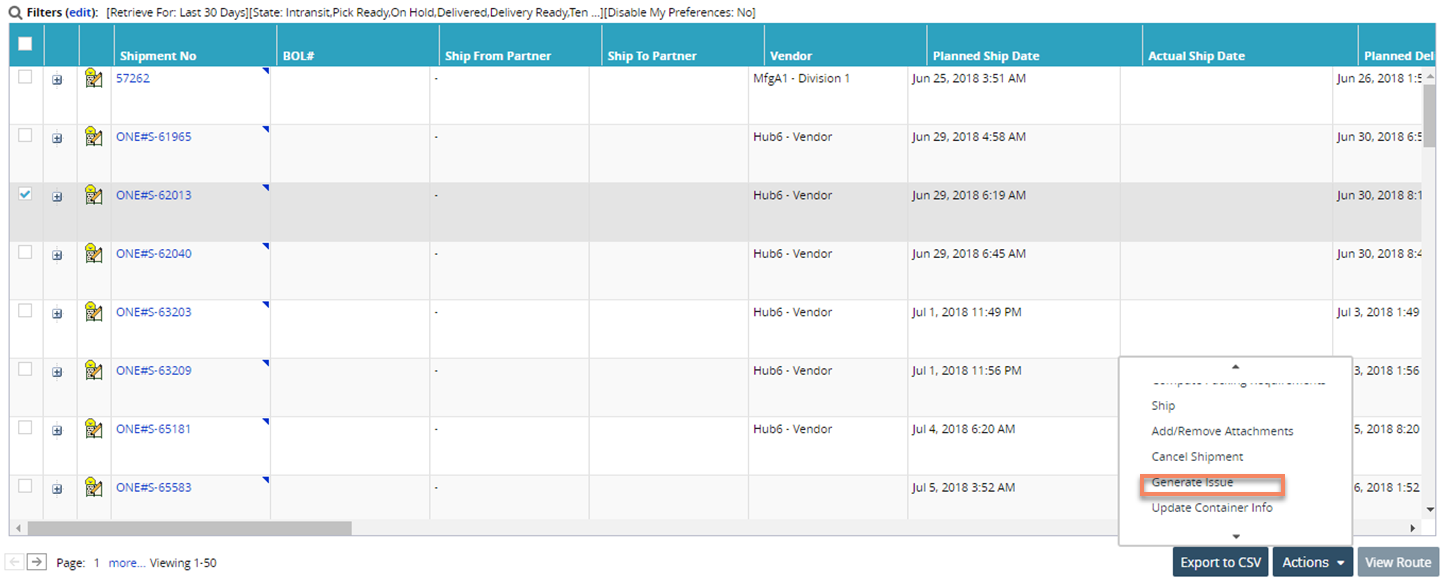The image size is (1448, 582).
Task: Go to next page with the right arrow
Action: (x=37, y=562)
